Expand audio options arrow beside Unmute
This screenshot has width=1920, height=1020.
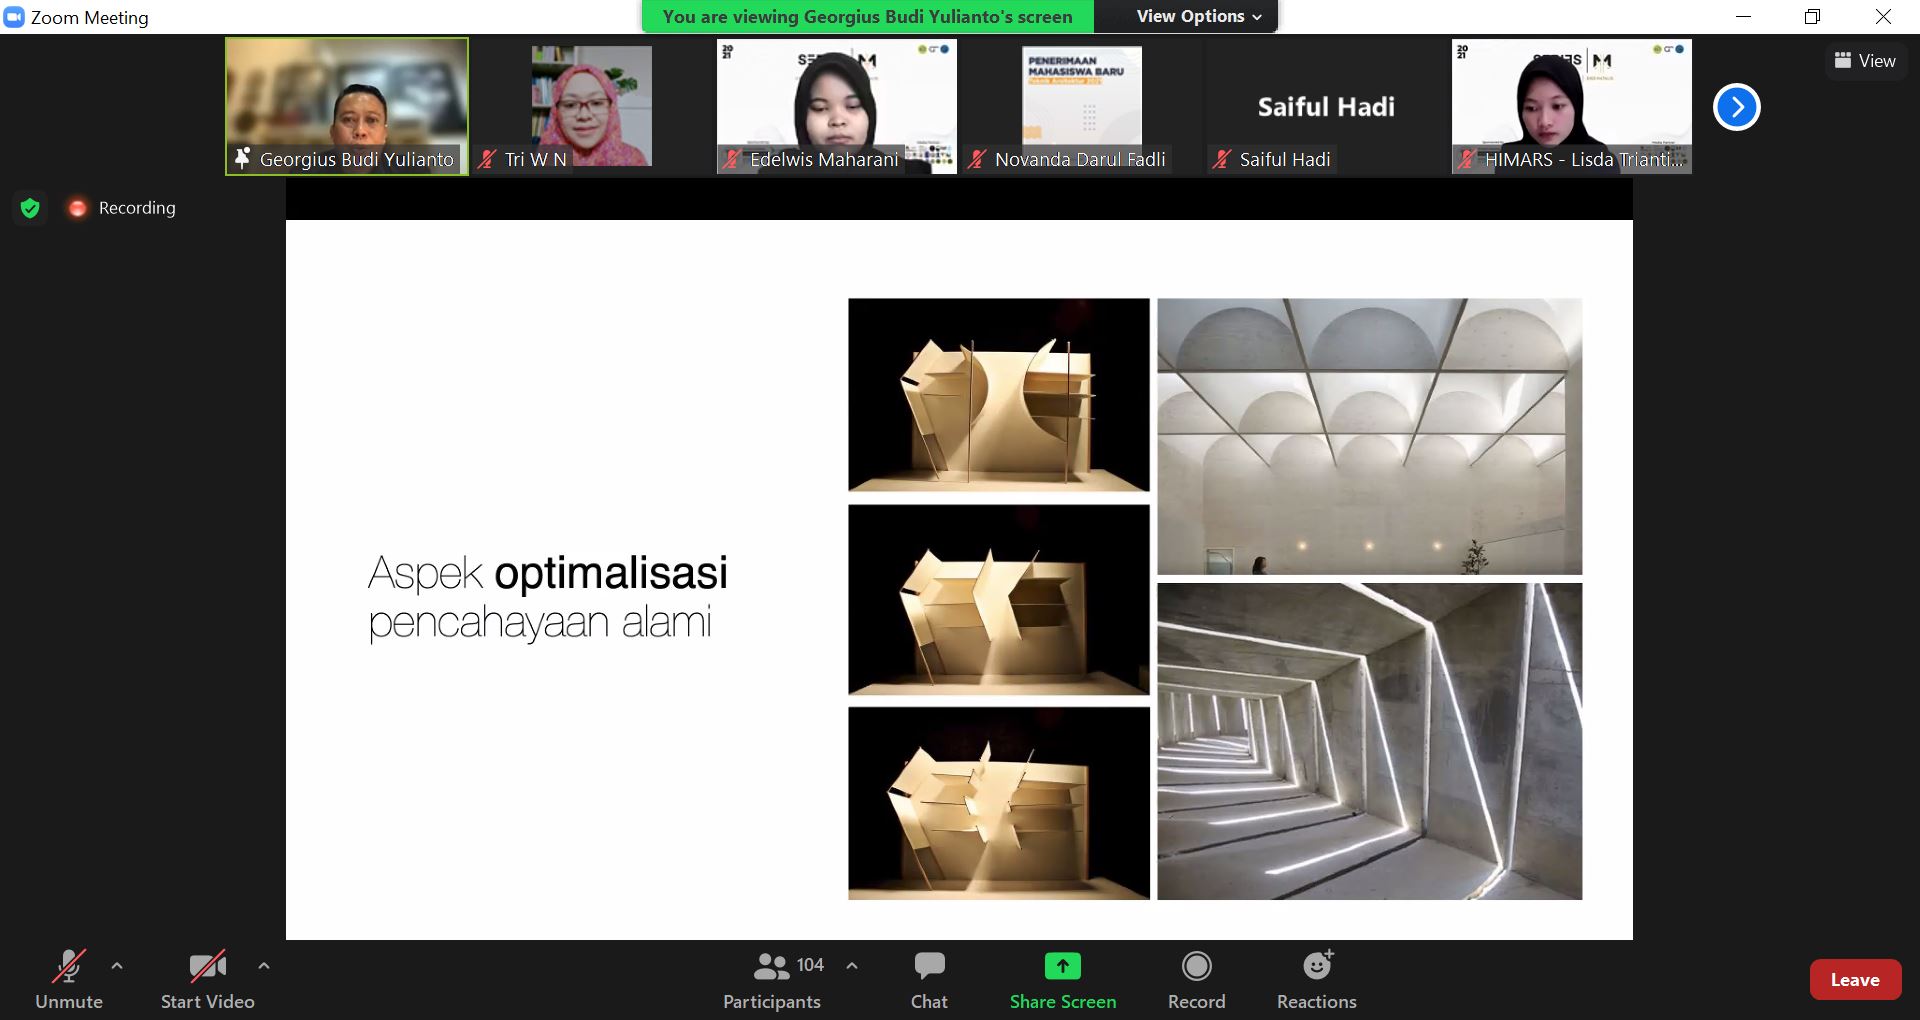117,966
